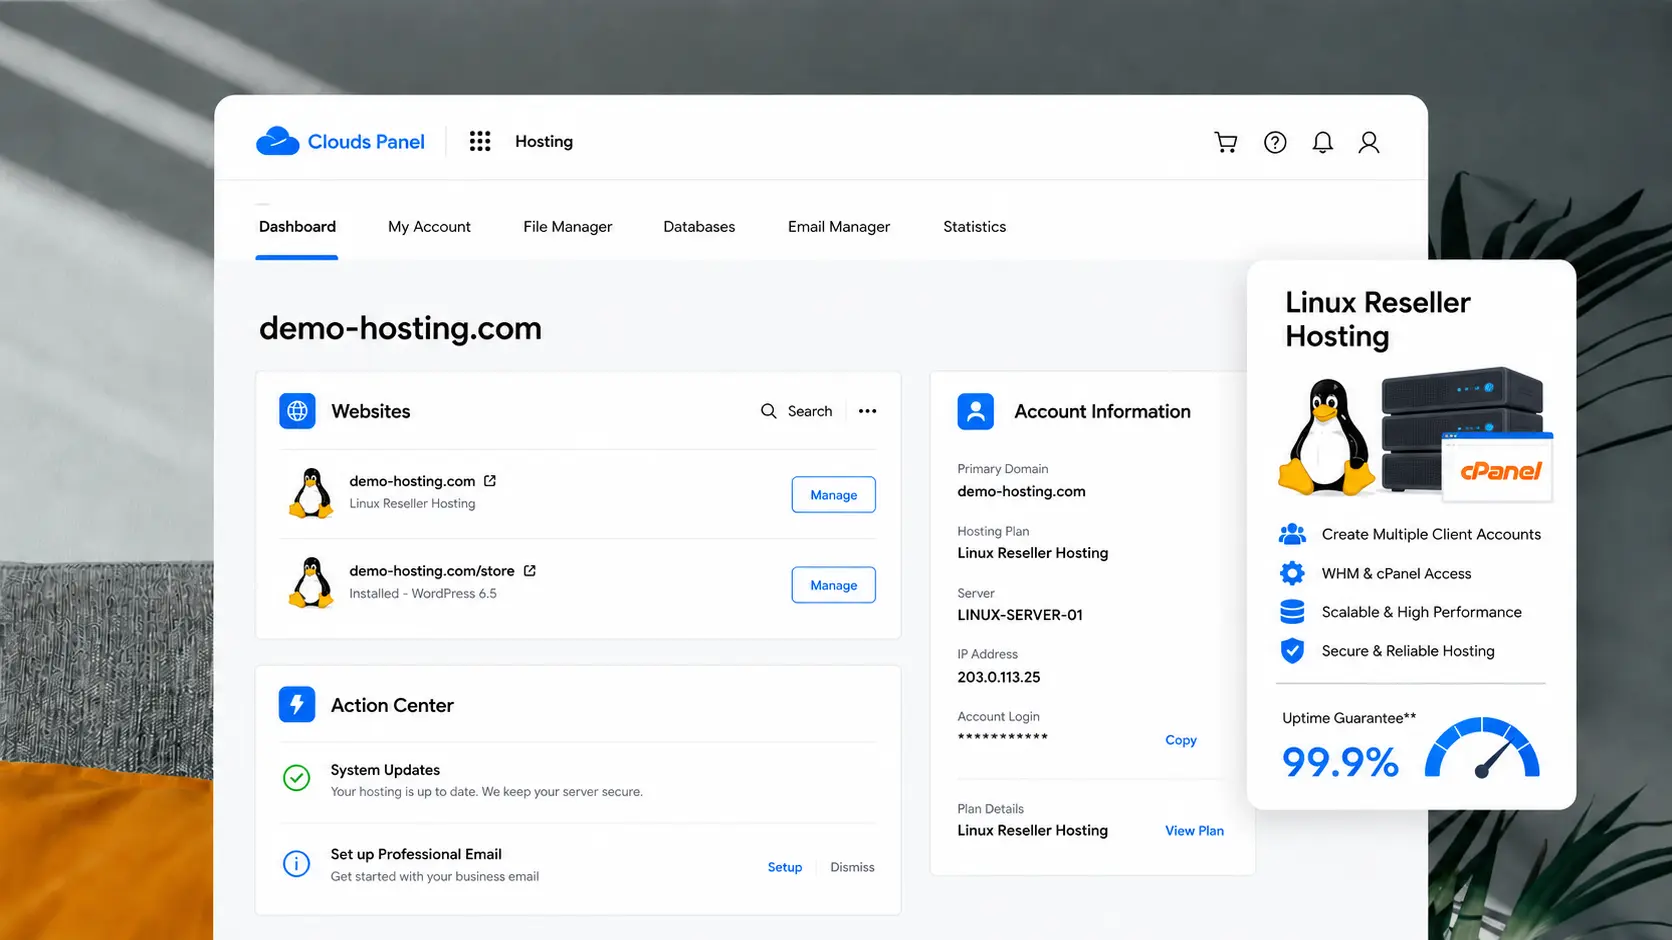Click the Scalable & High Performance database icon
The height and width of the screenshot is (940, 1672).
[x=1292, y=612]
